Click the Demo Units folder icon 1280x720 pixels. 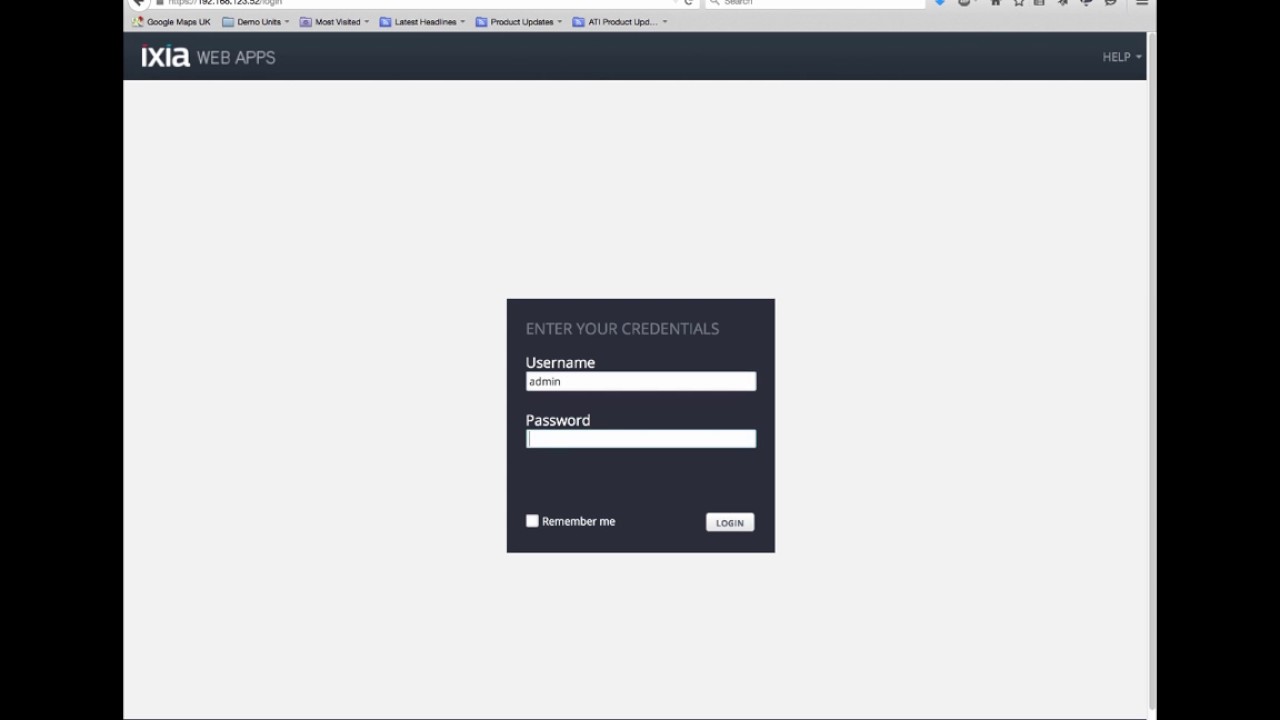click(x=228, y=22)
